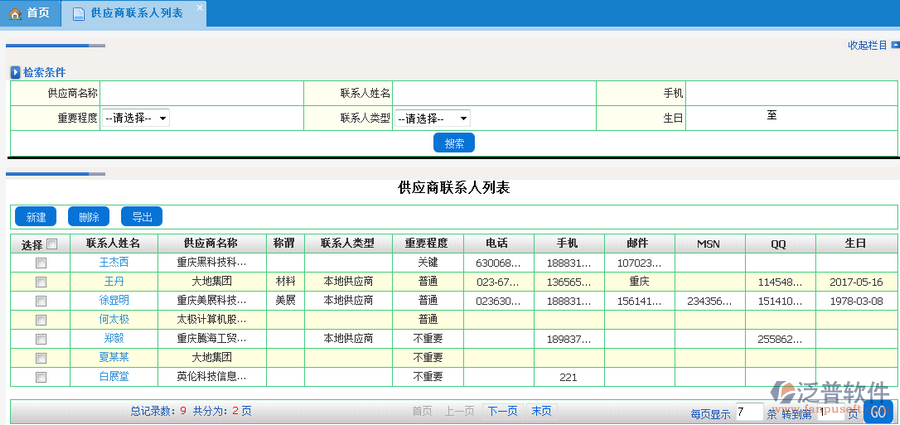Click the 供应商名称 search input field
This screenshot has width=900, height=425.
point(201,93)
